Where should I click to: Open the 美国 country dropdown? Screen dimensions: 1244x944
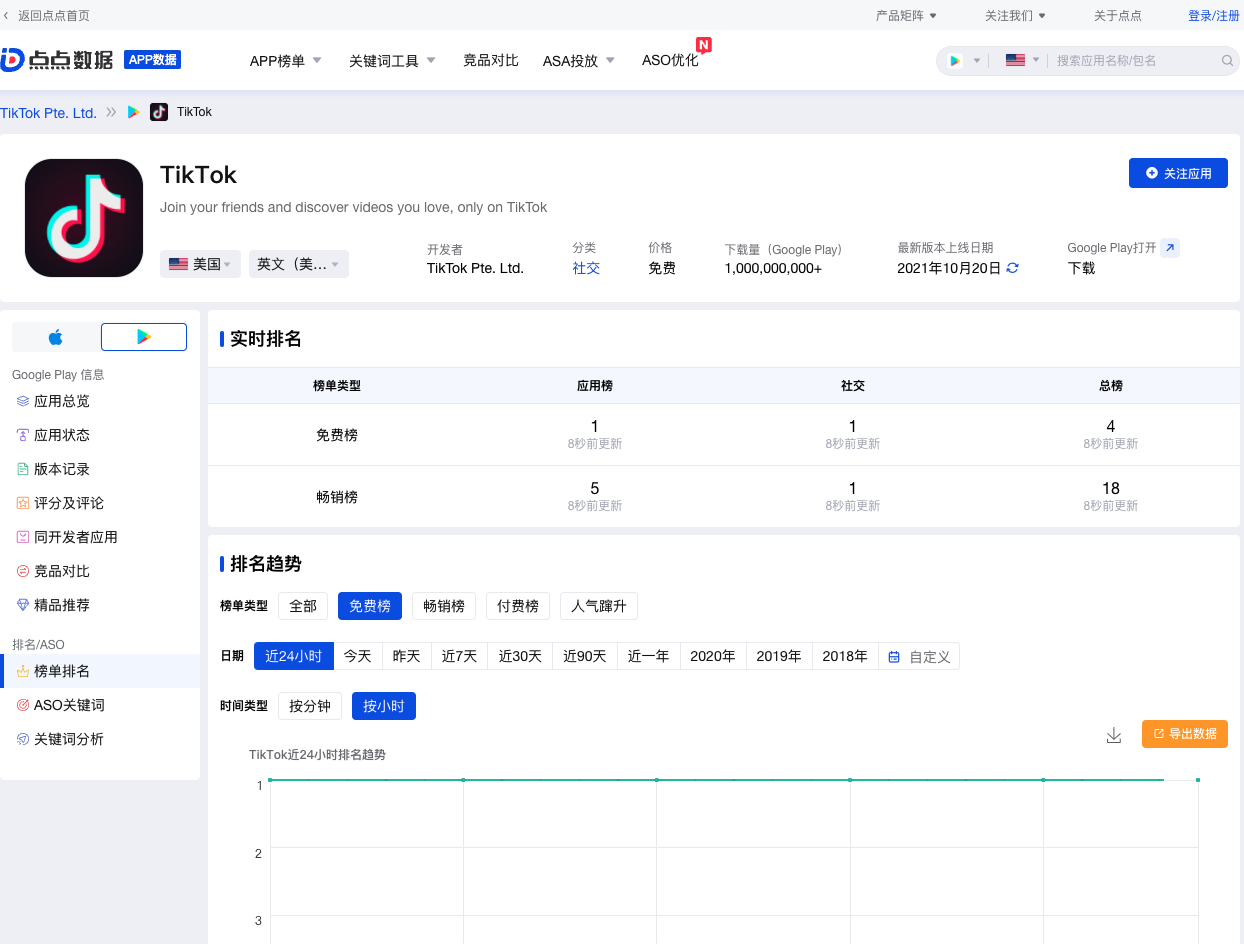click(200, 264)
